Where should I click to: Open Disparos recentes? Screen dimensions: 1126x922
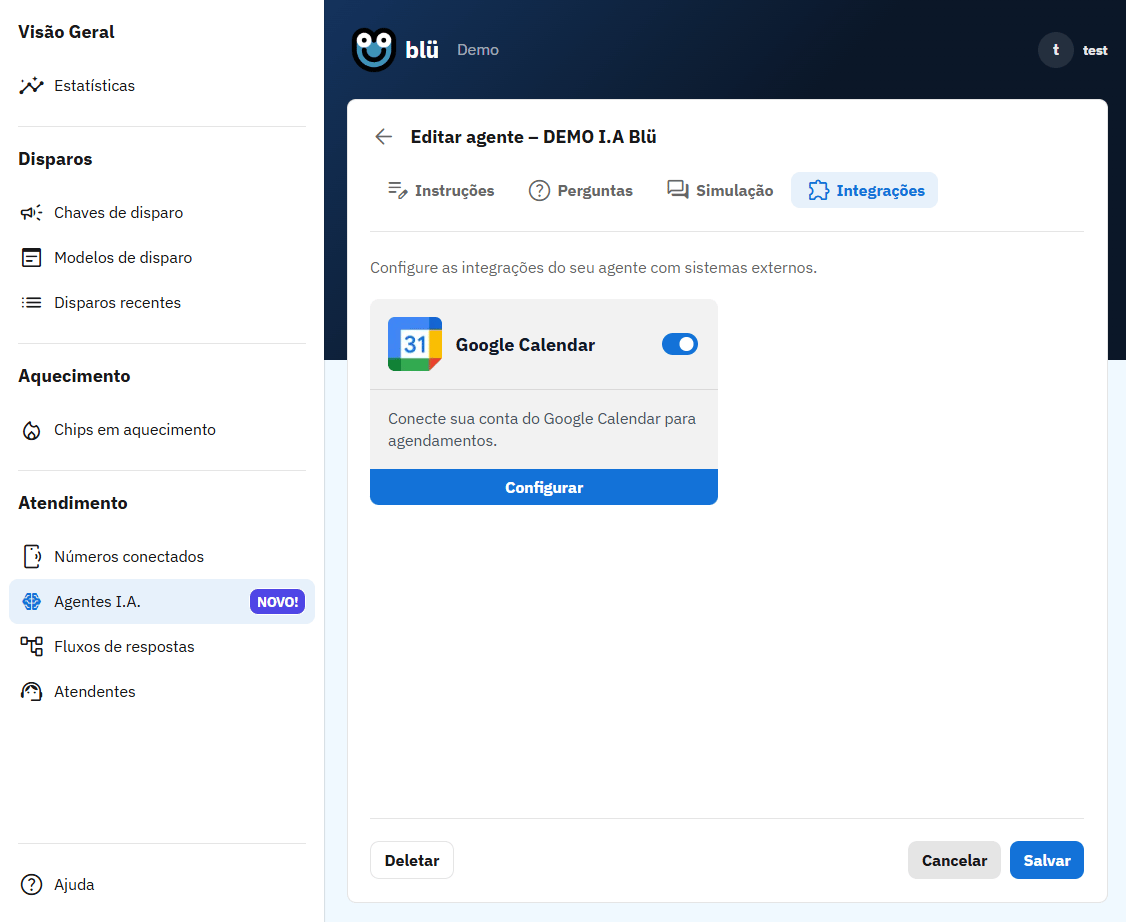[x=162, y=302]
